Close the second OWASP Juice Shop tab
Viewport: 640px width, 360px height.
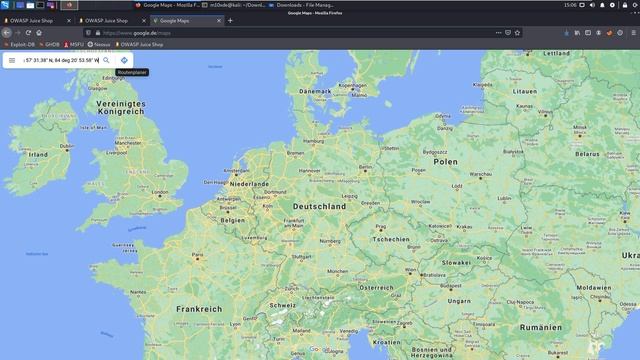point(144,20)
